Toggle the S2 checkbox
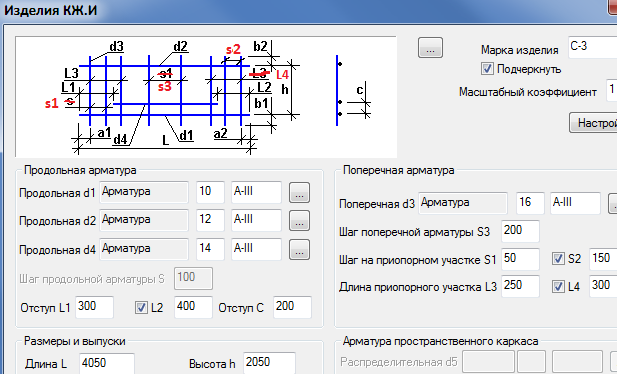The width and height of the screenshot is (617, 374). coord(558,259)
